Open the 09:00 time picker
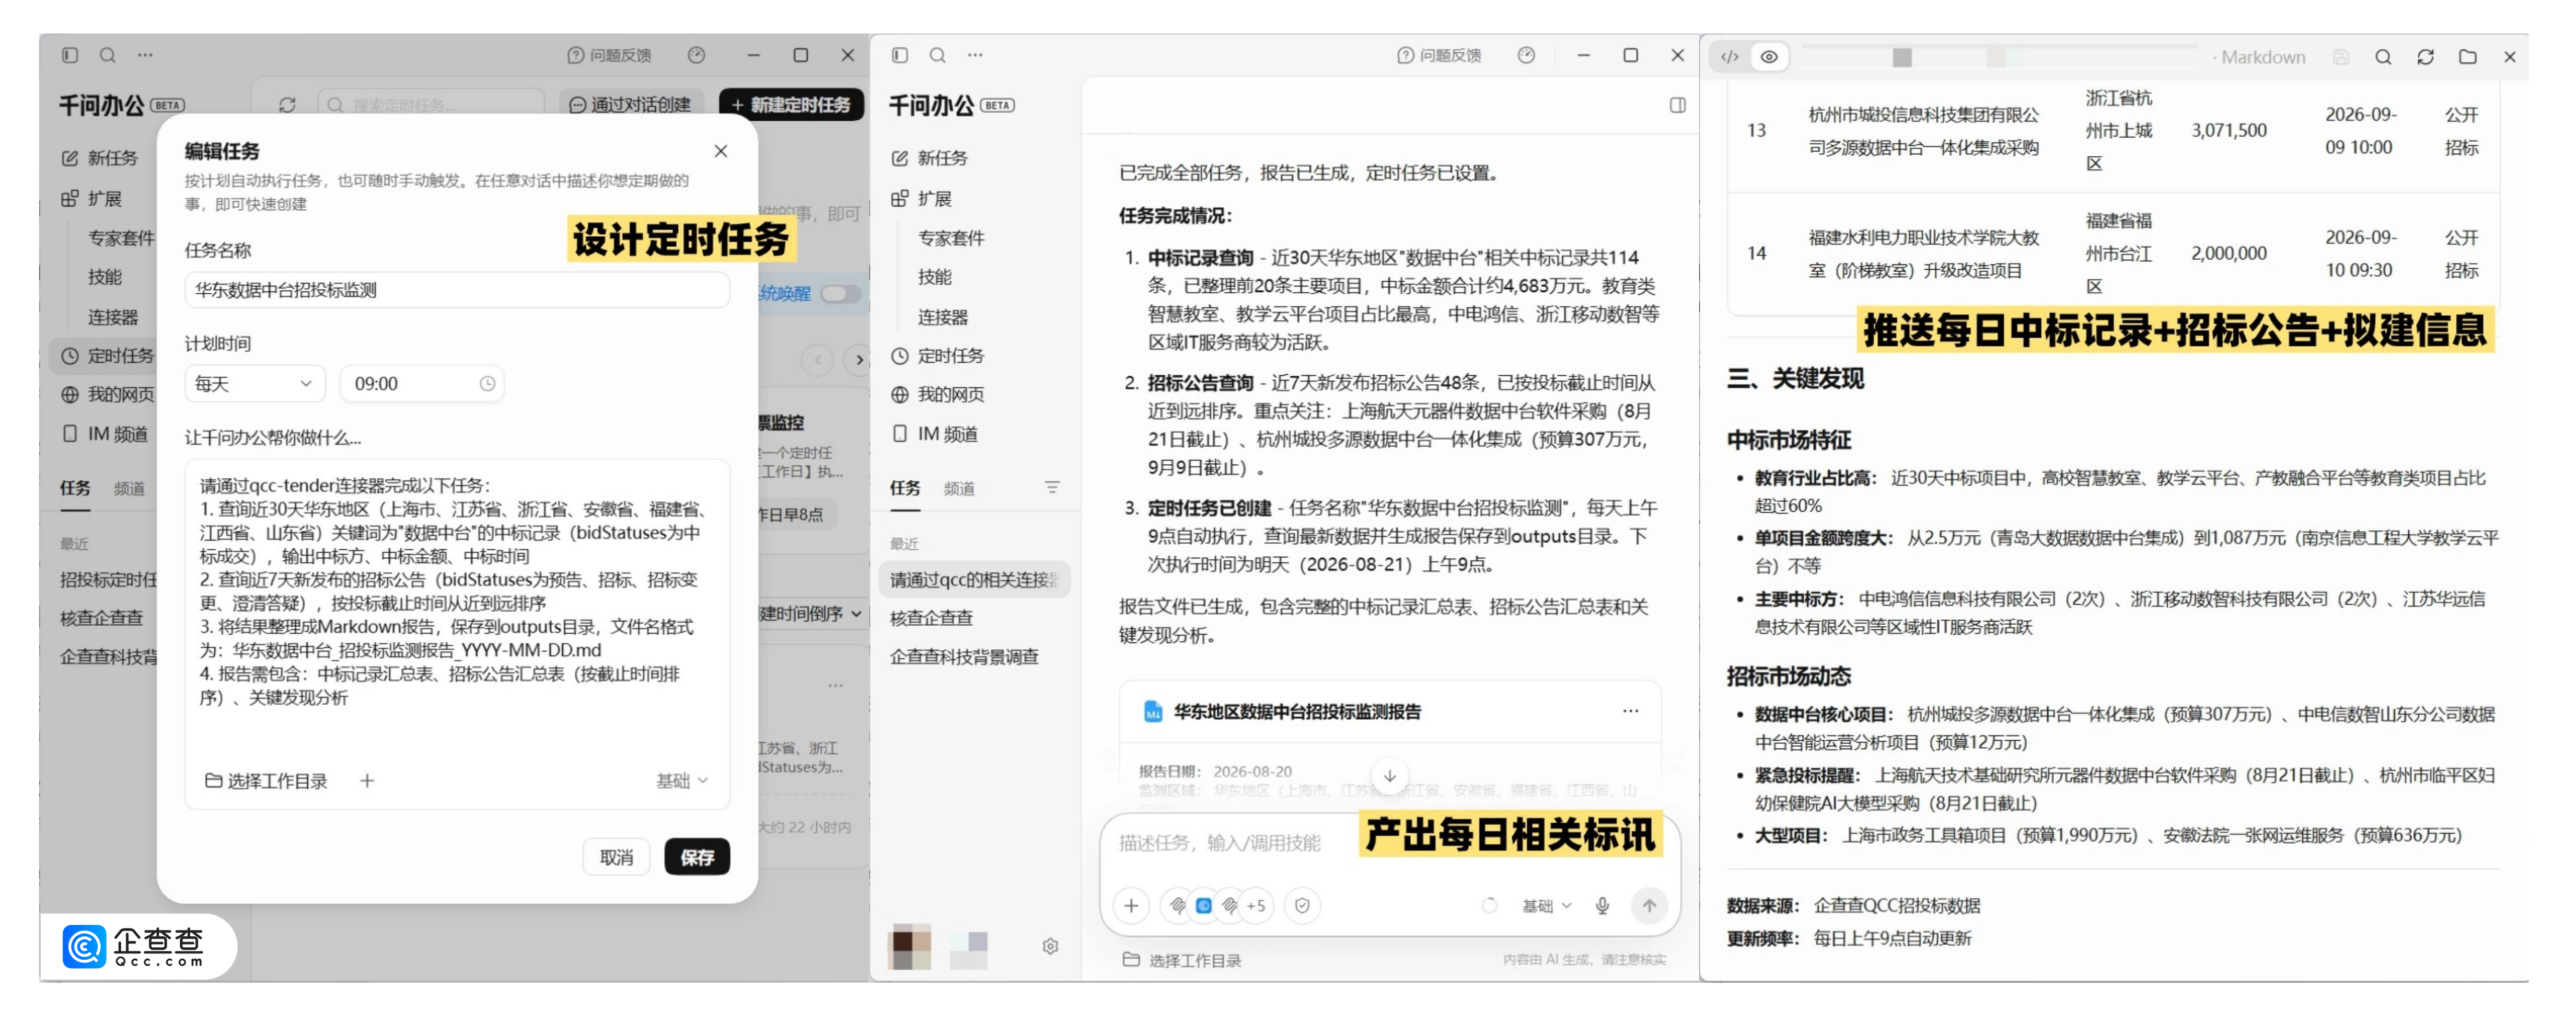Screen dimensions: 2576x1023 coord(422,384)
